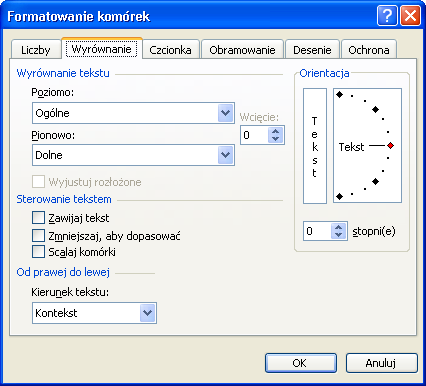426x386 pixels.
Task: Enable the Zawijaj tekst checkbox
Action: pyautogui.click(x=38, y=218)
